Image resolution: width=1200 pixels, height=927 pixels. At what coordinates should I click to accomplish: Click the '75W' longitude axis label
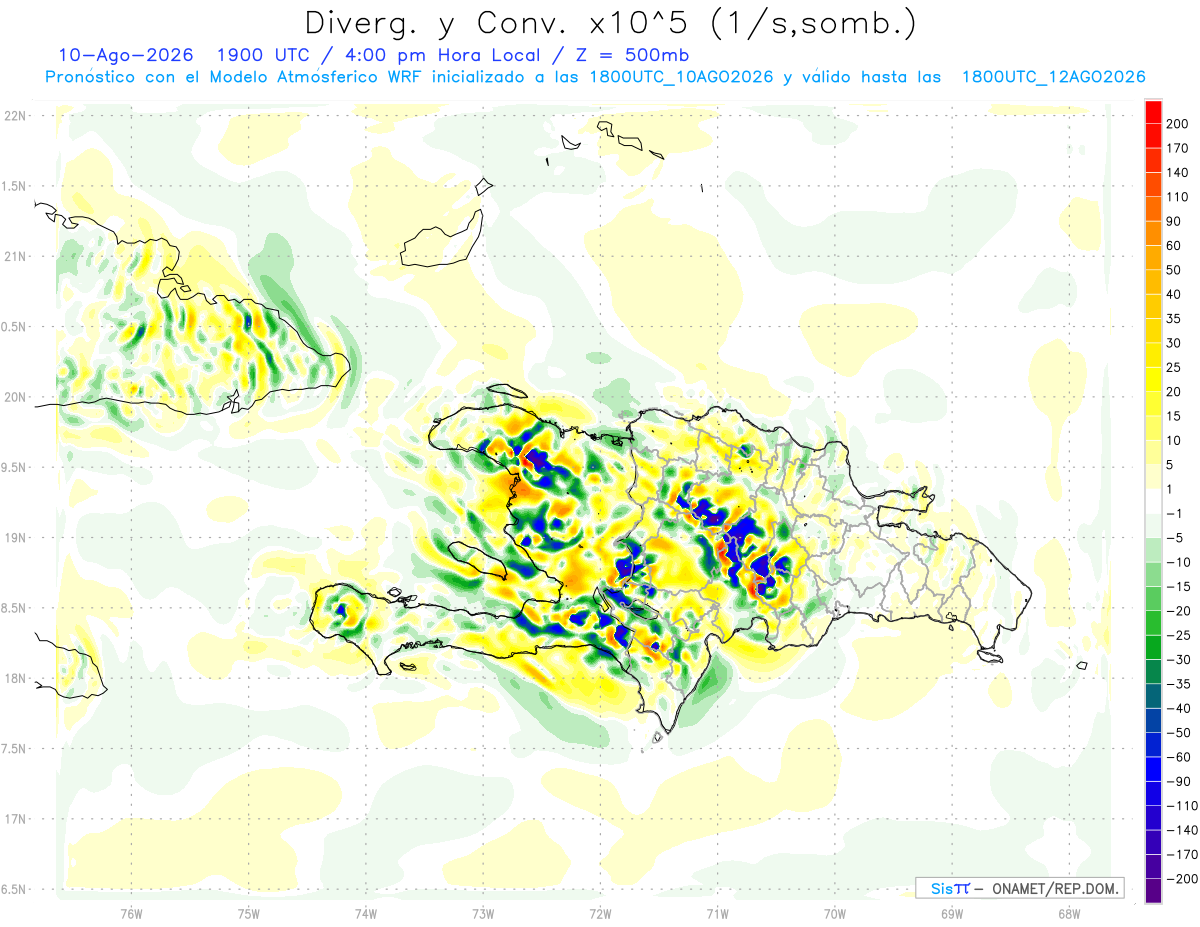point(249,915)
